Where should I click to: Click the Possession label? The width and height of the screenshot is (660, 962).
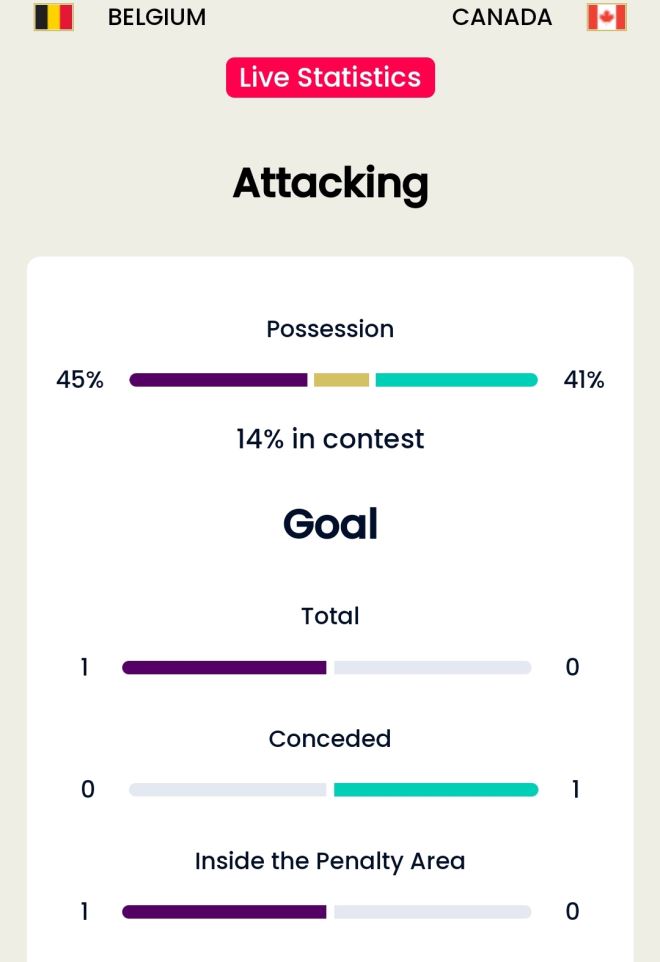(330, 329)
